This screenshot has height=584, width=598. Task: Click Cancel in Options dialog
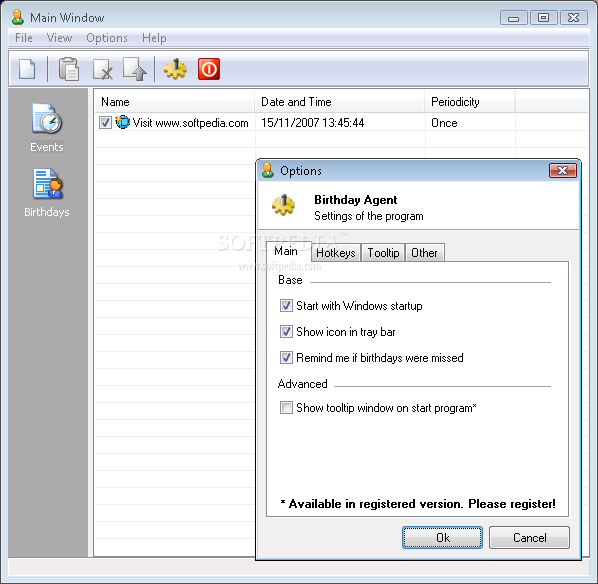(x=529, y=537)
